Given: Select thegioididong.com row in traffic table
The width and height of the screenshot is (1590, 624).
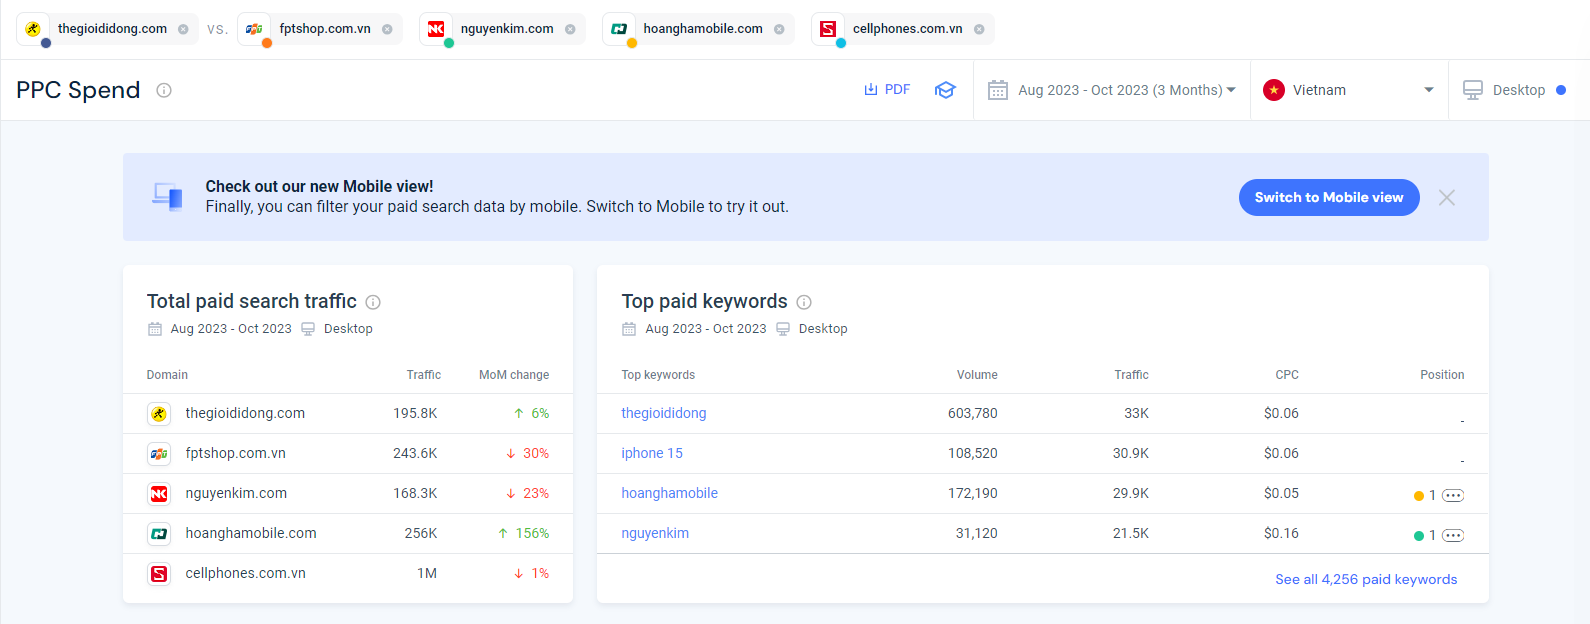Looking at the screenshot, I should [x=348, y=413].
